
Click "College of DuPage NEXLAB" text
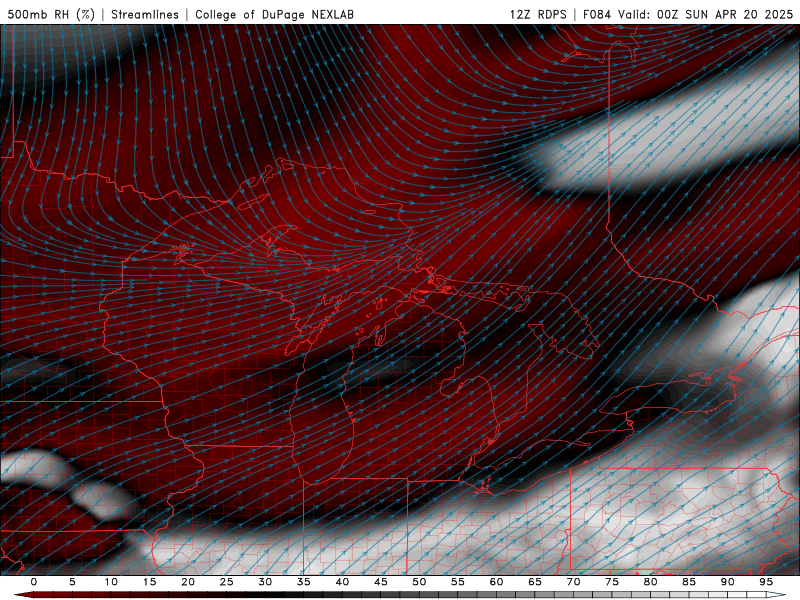click(x=274, y=14)
